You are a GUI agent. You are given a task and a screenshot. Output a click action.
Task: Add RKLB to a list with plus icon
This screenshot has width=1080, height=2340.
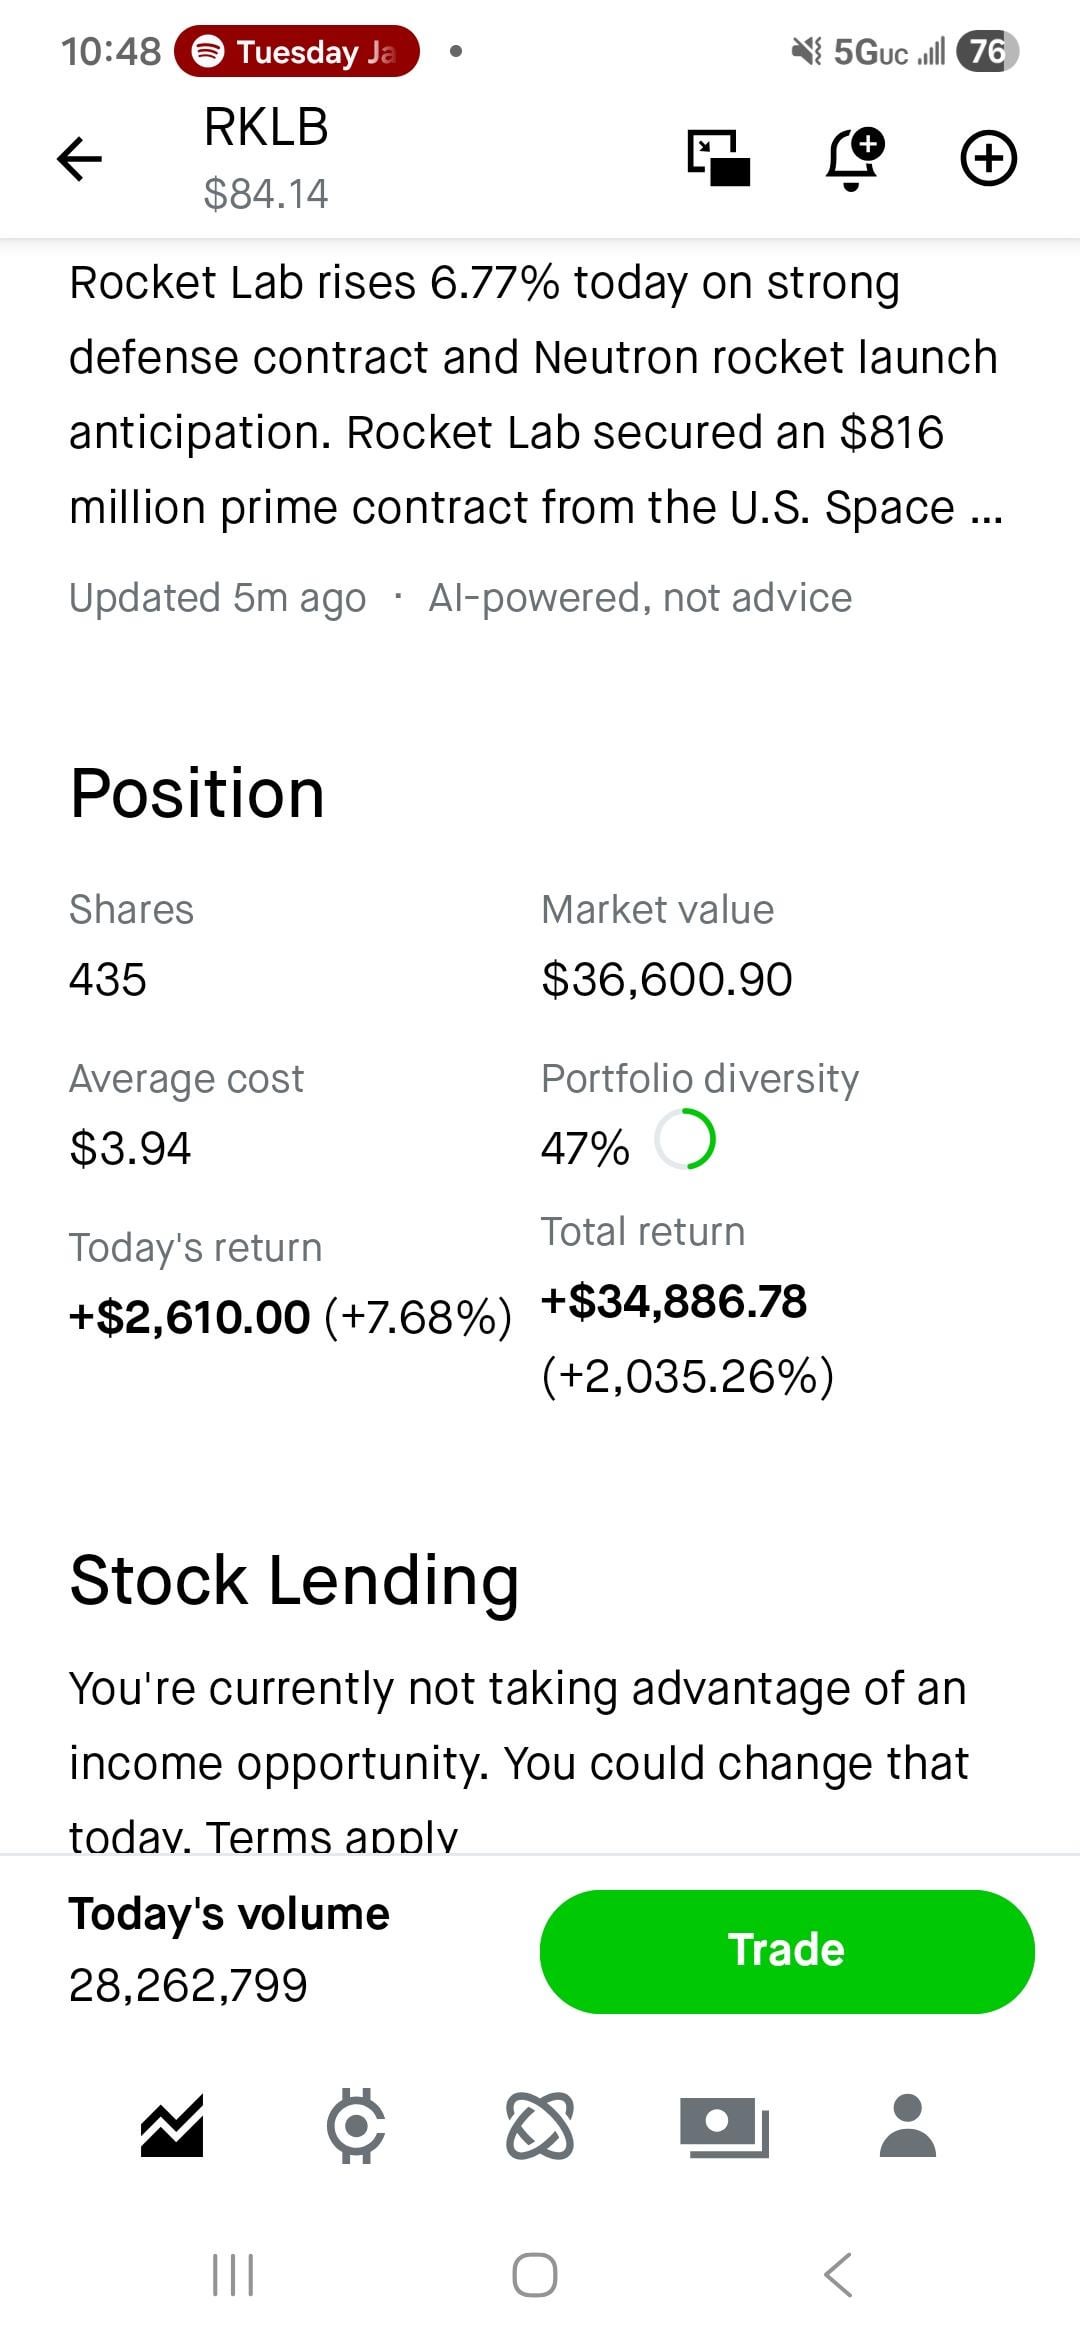(988, 158)
